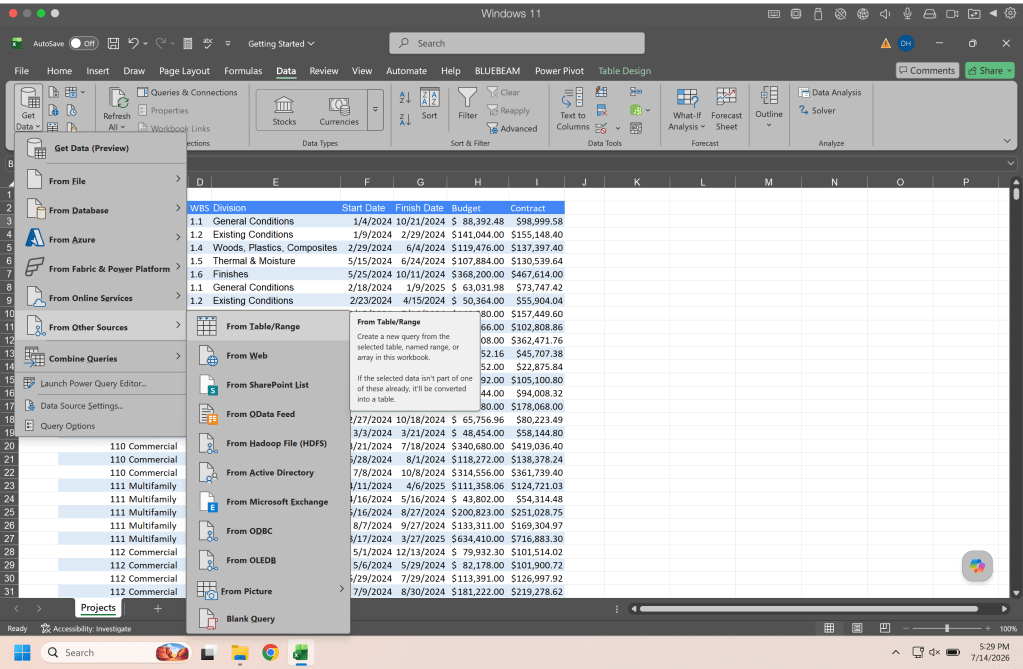Expand the Data Types gallery arrow

(x=375, y=110)
